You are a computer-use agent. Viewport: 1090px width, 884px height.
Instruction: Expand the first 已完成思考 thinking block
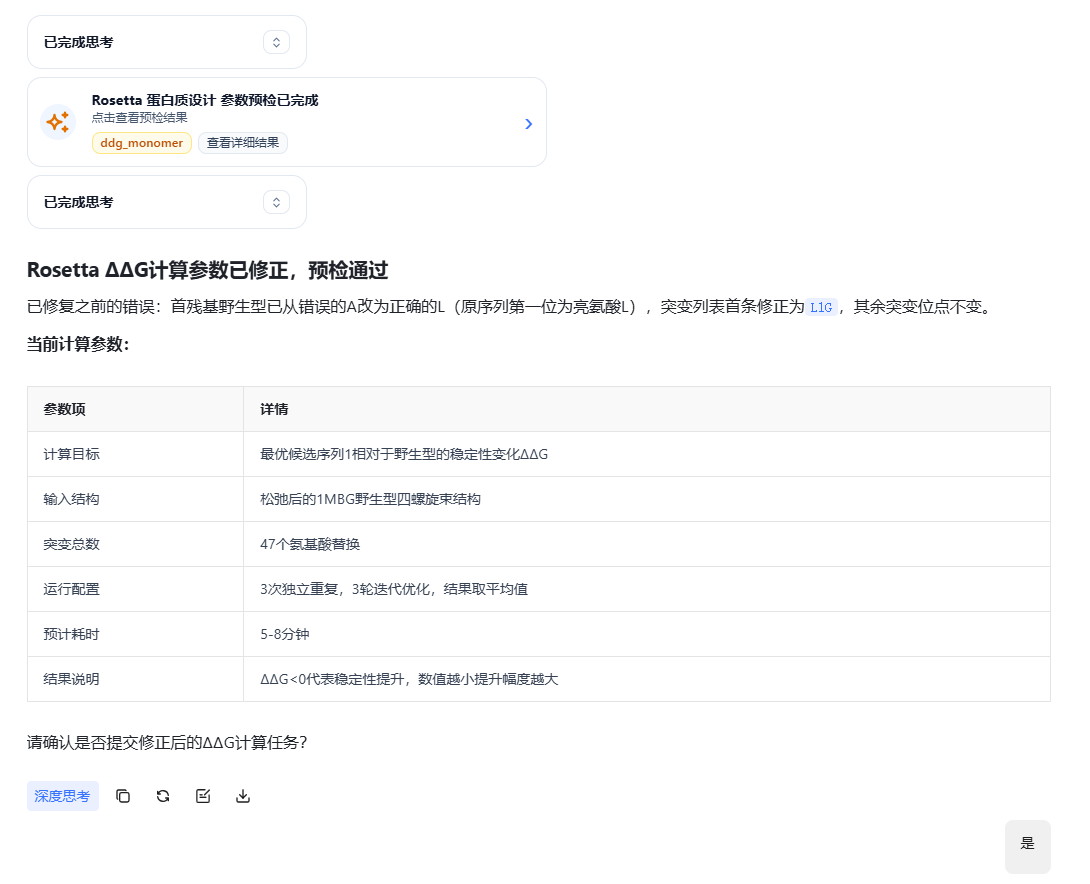276,42
